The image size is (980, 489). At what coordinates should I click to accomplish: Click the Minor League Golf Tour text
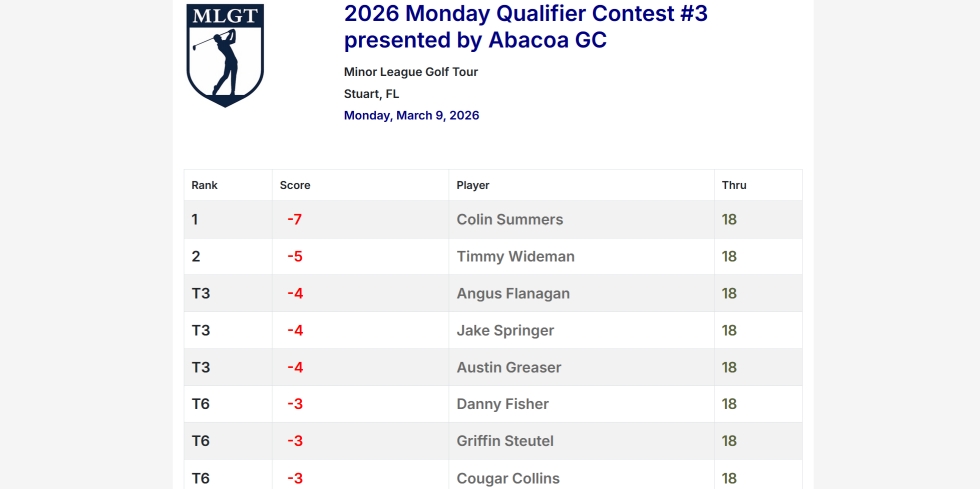pyautogui.click(x=411, y=72)
